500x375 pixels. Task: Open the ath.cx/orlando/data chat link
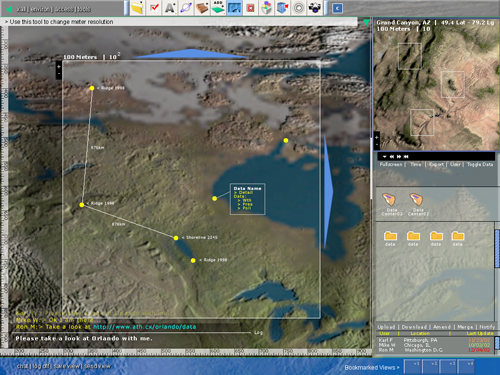(x=144, y=327)
